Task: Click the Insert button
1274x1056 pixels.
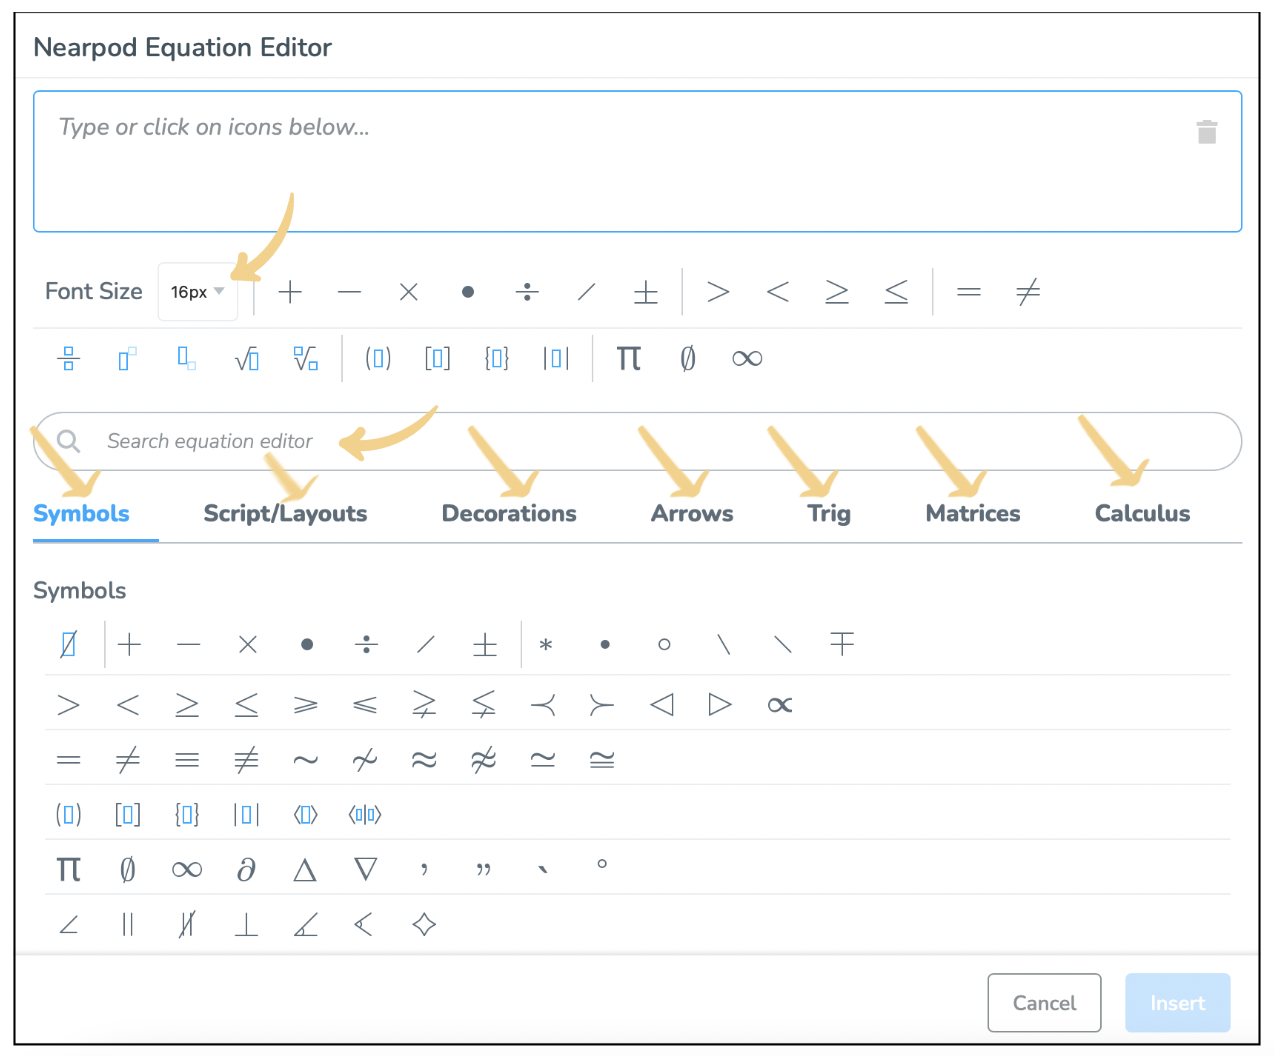Action: point(1177,1003)
